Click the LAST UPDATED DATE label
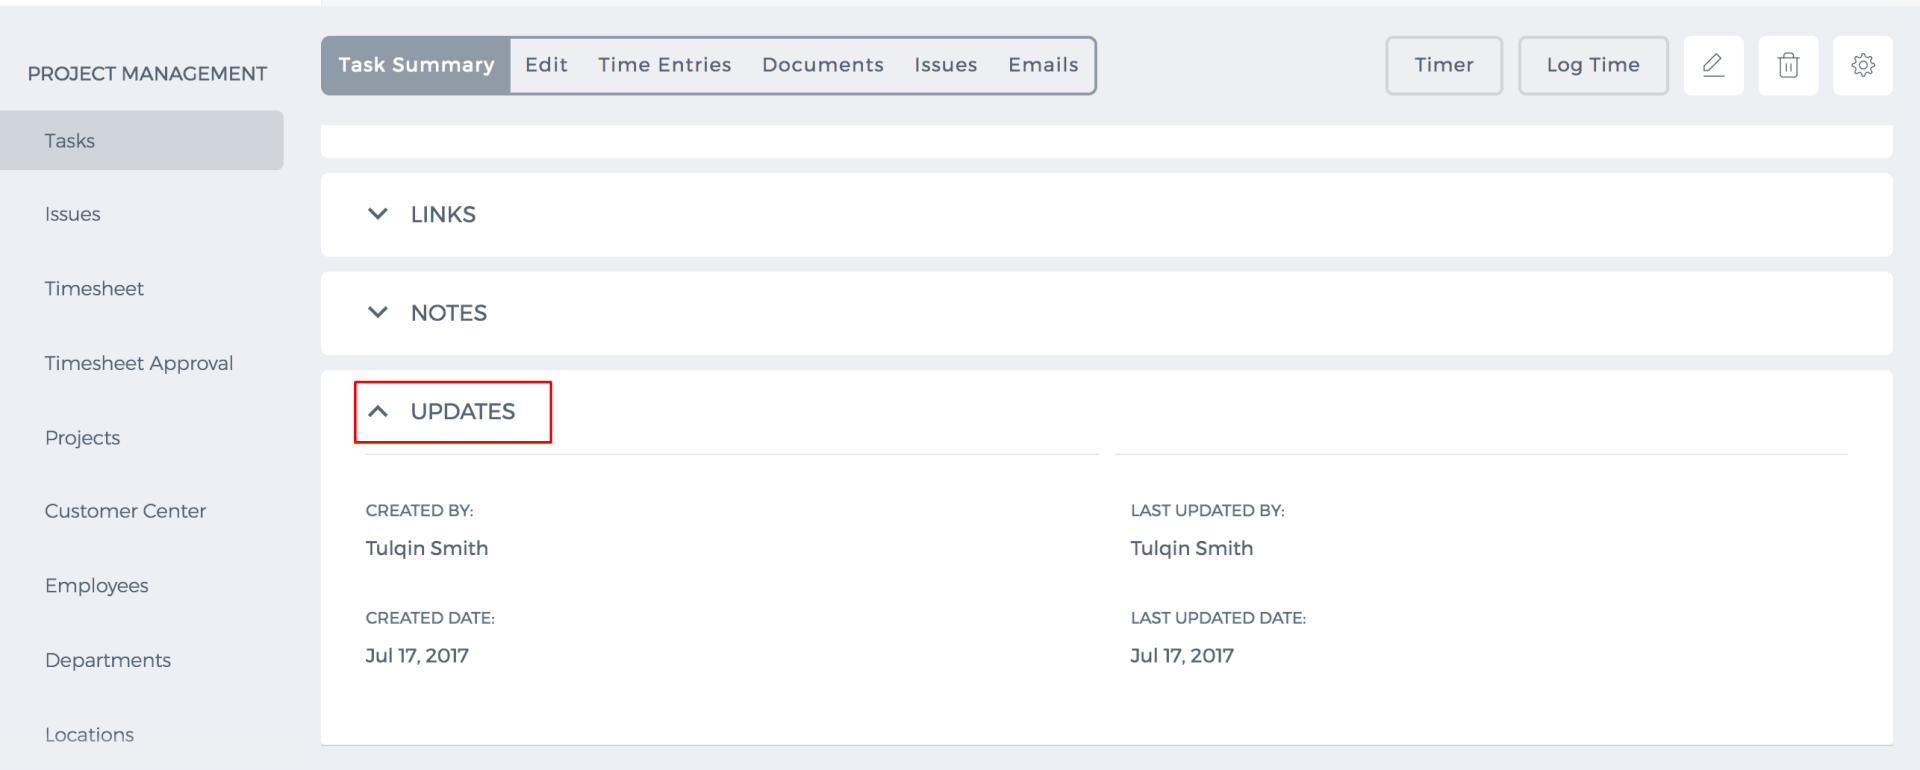 tap(1218, 618)
